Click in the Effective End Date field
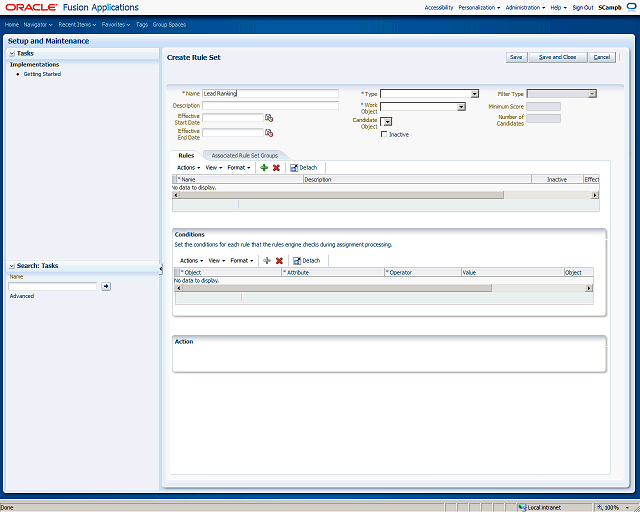The image size is (640, 512). (233, 133)
